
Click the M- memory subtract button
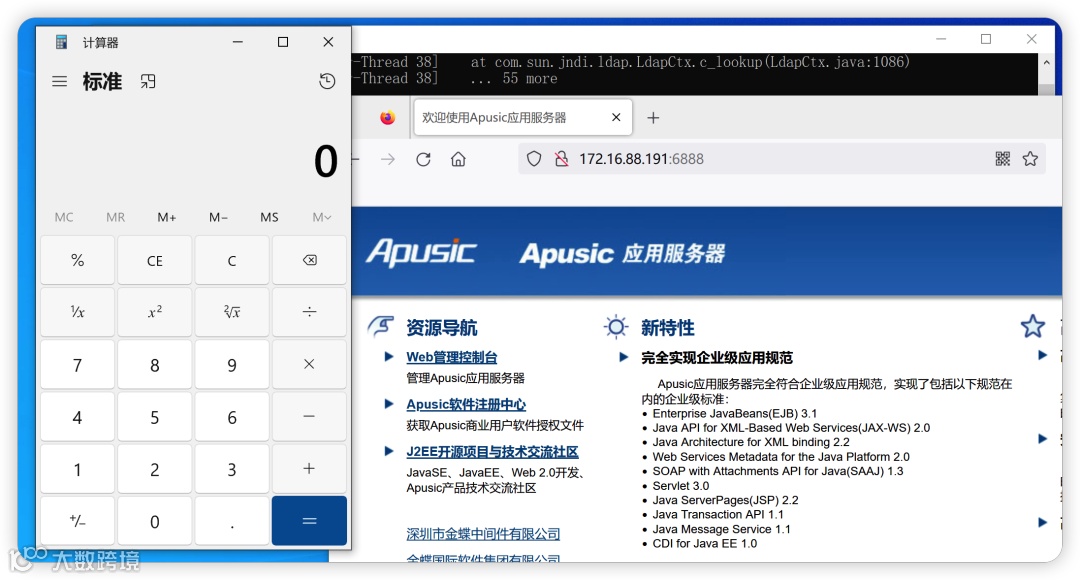tap(218, 217)
